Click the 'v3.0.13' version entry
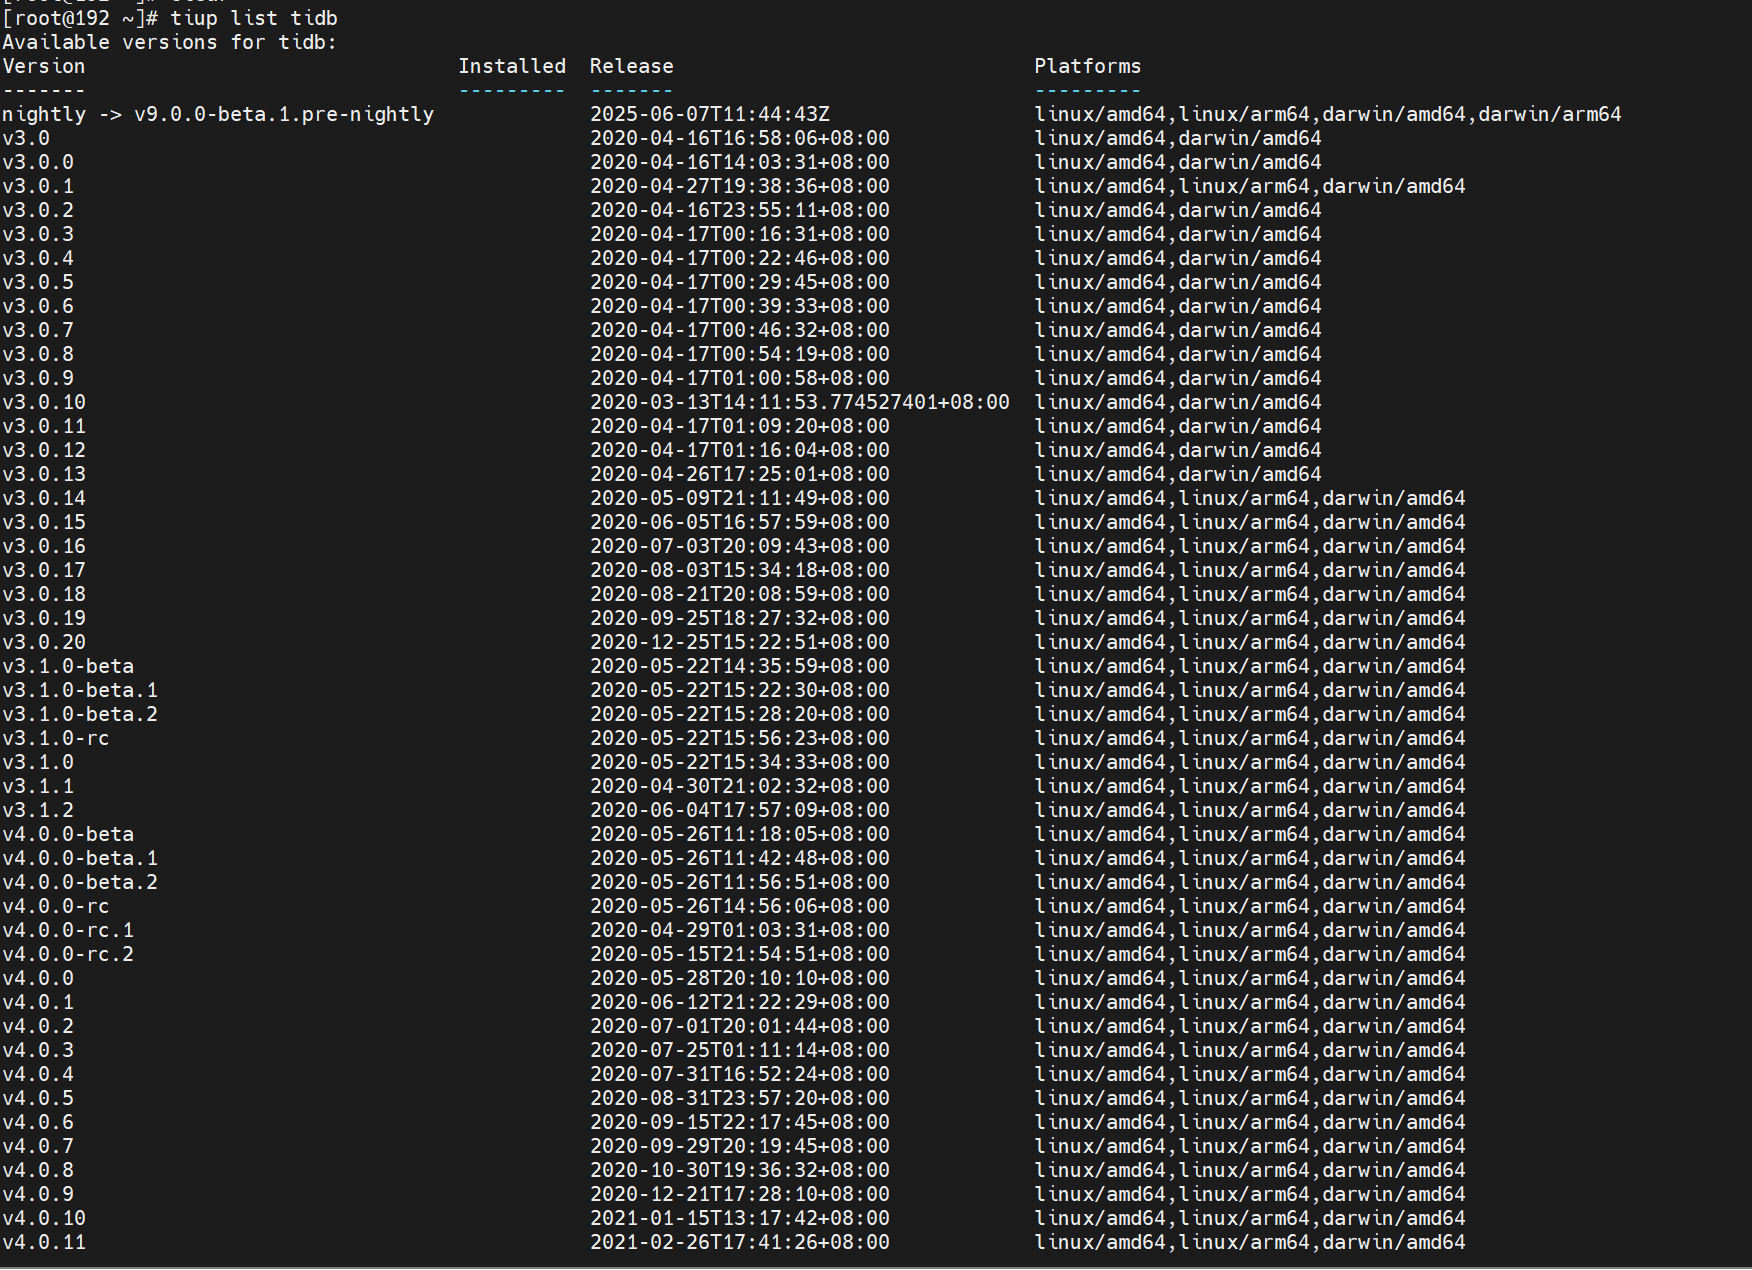The image size is (1752, 1270). (44, 474)
